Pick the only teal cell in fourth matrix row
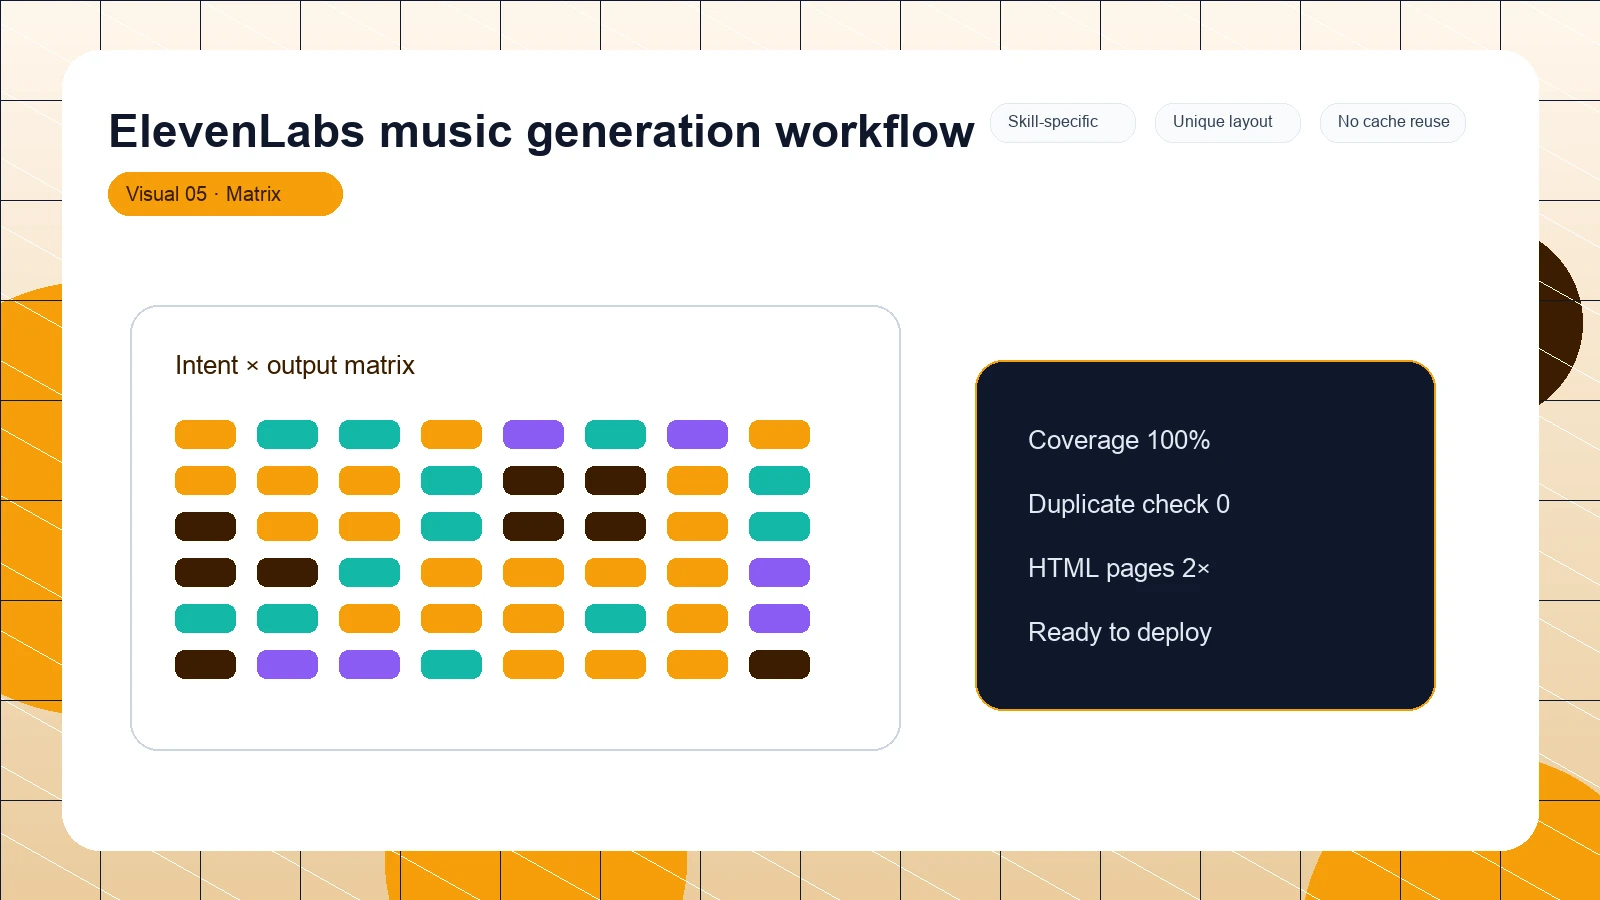Screen dimensions: 1600x900 (369, 573)
